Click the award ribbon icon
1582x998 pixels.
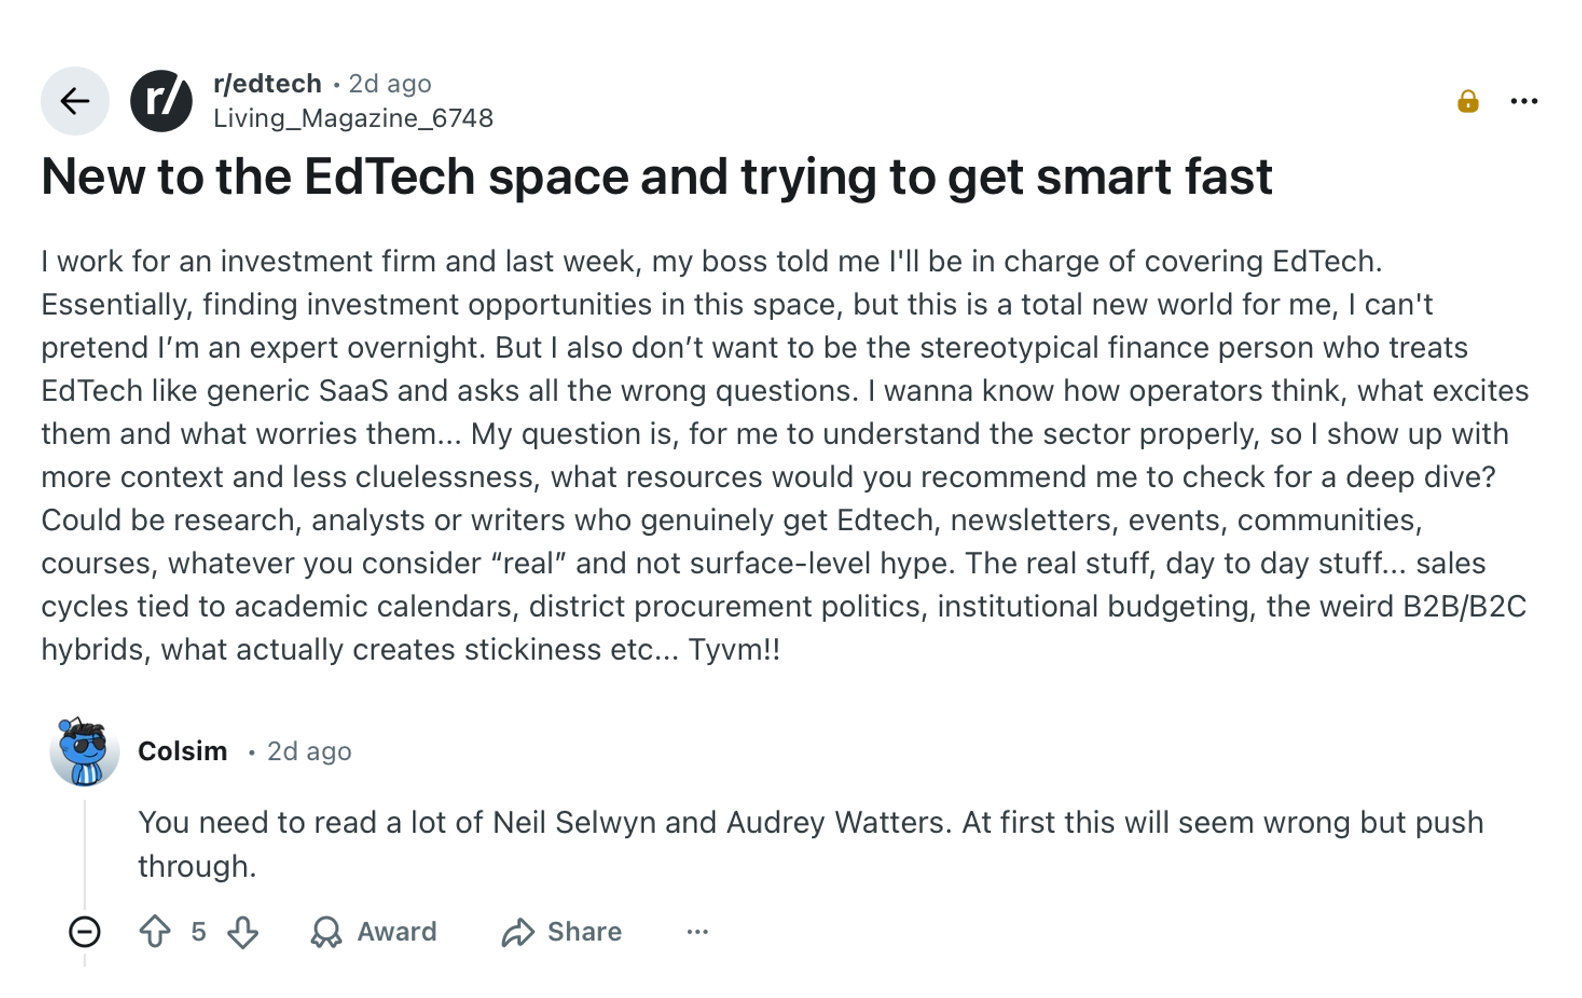tap(326, 932)
